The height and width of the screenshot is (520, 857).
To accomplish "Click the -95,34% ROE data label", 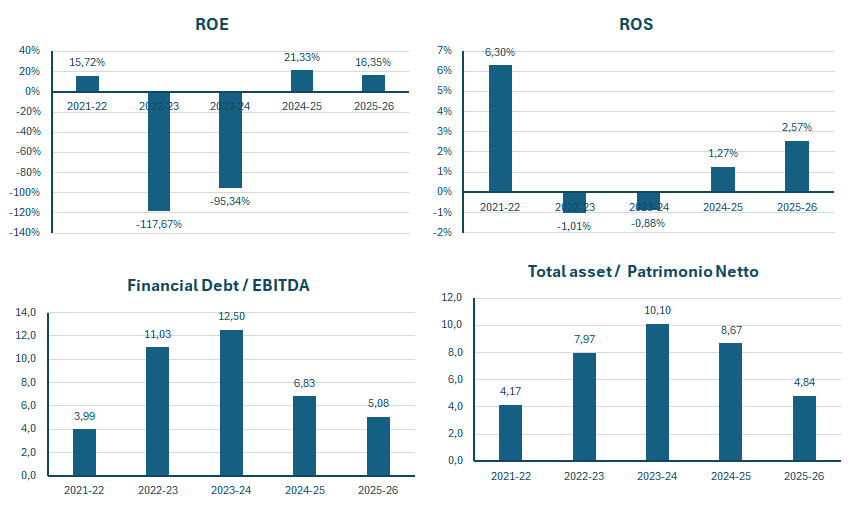I will [230, 201].
